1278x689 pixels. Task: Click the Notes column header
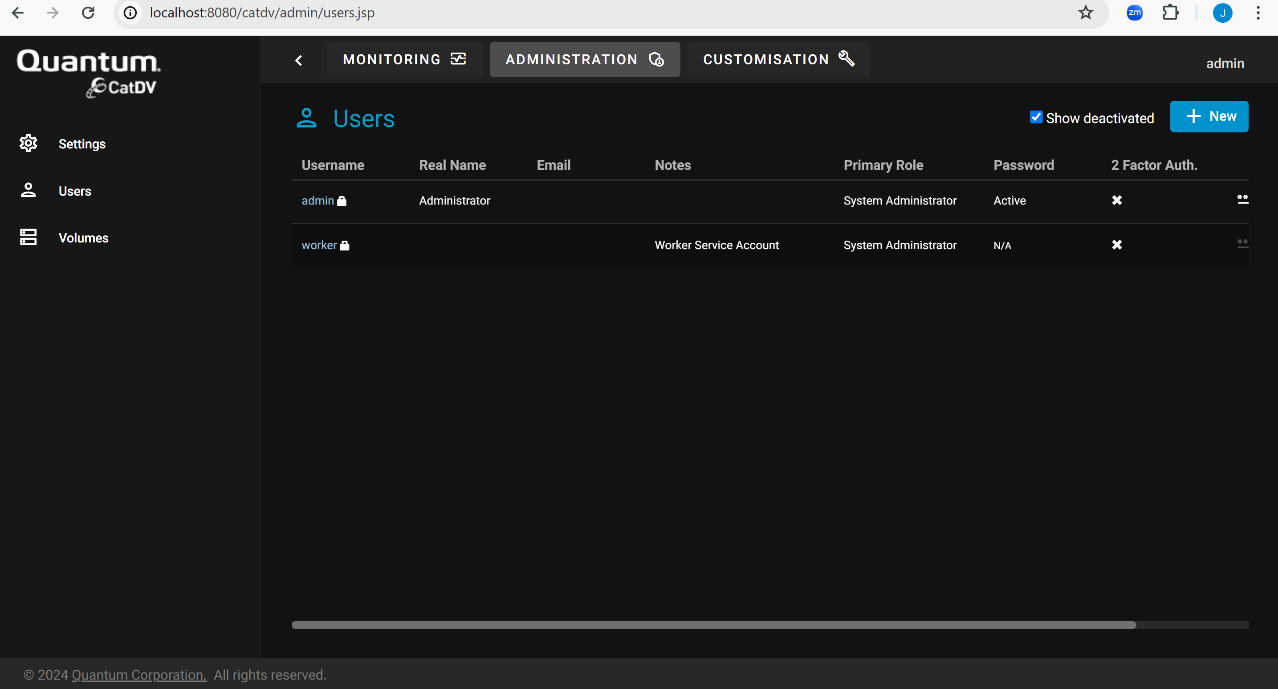pyautogui.click(x=673, y=165)
